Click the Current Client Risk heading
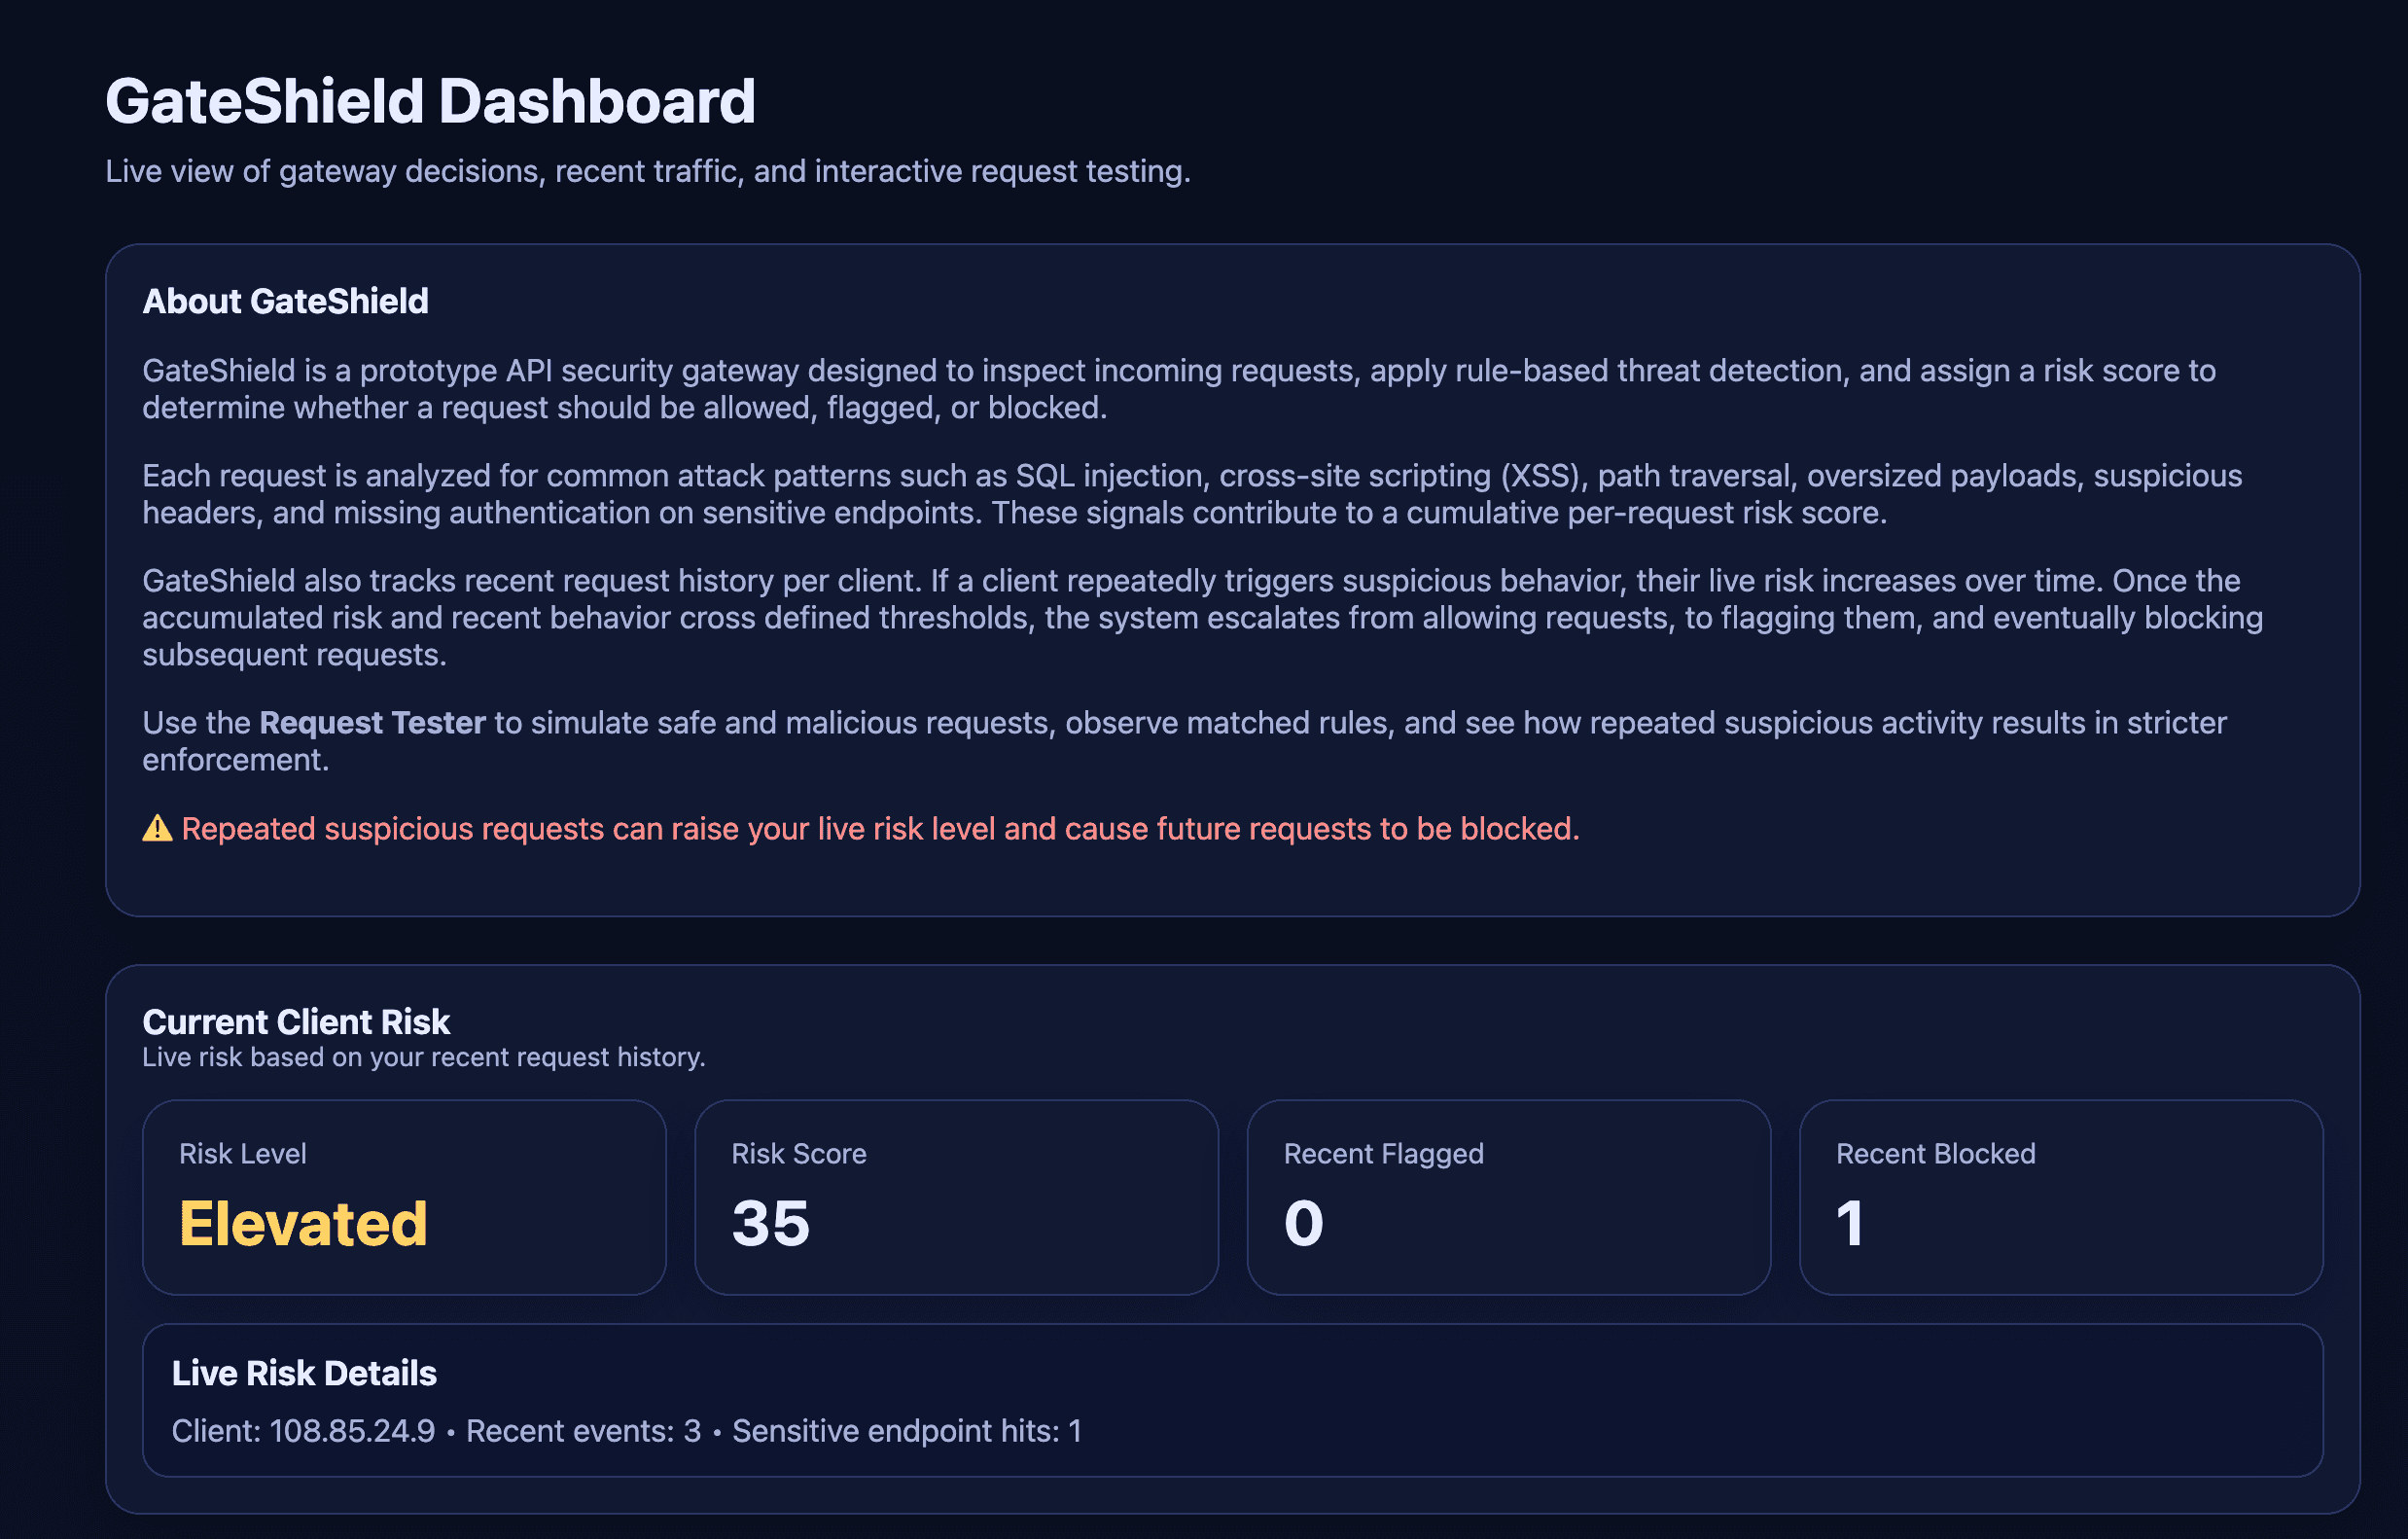 click(296, 1021)
